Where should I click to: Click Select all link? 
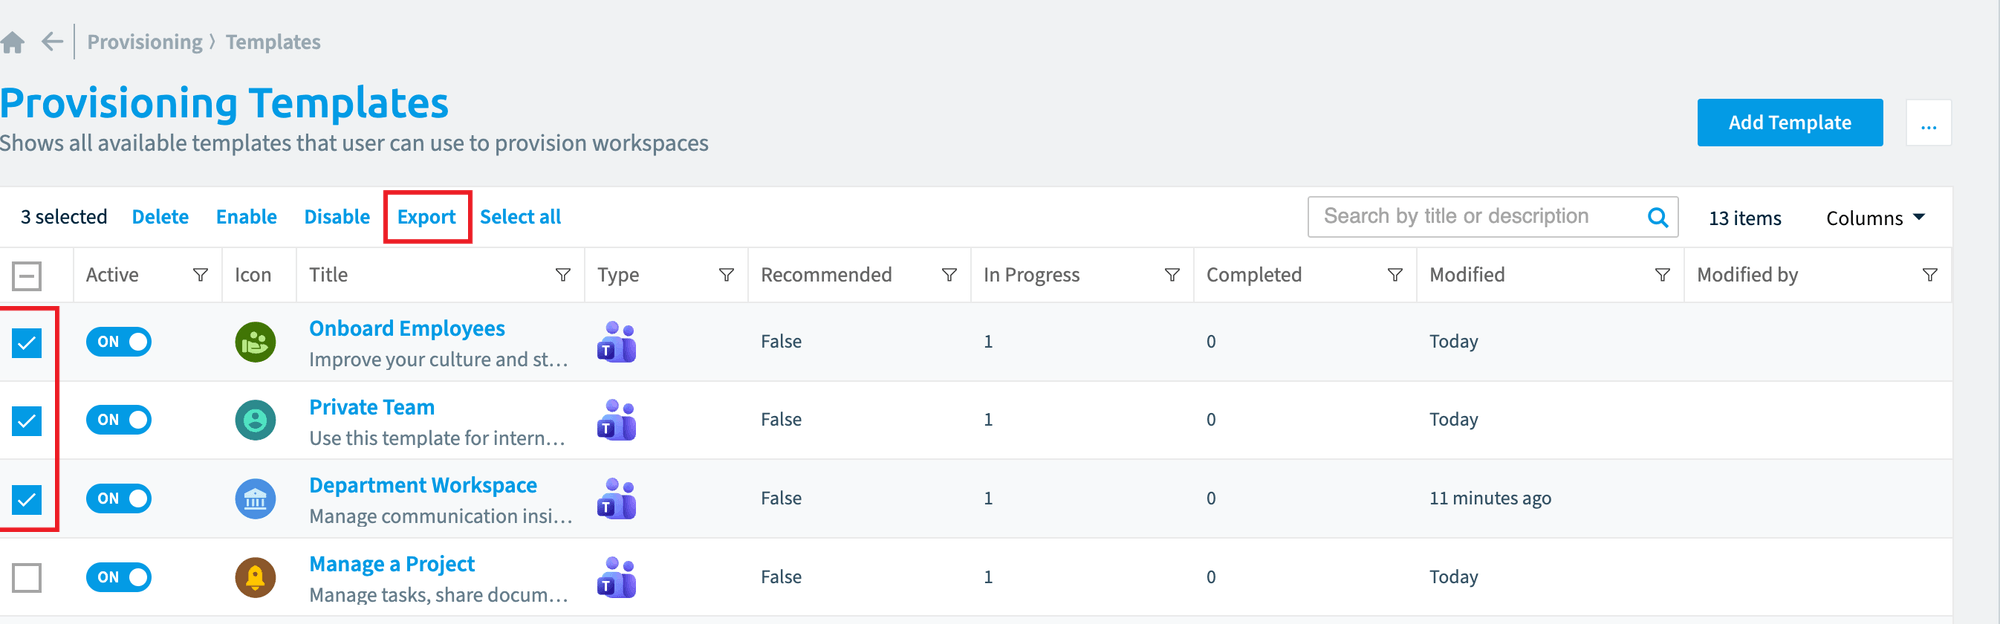point(520,217)
